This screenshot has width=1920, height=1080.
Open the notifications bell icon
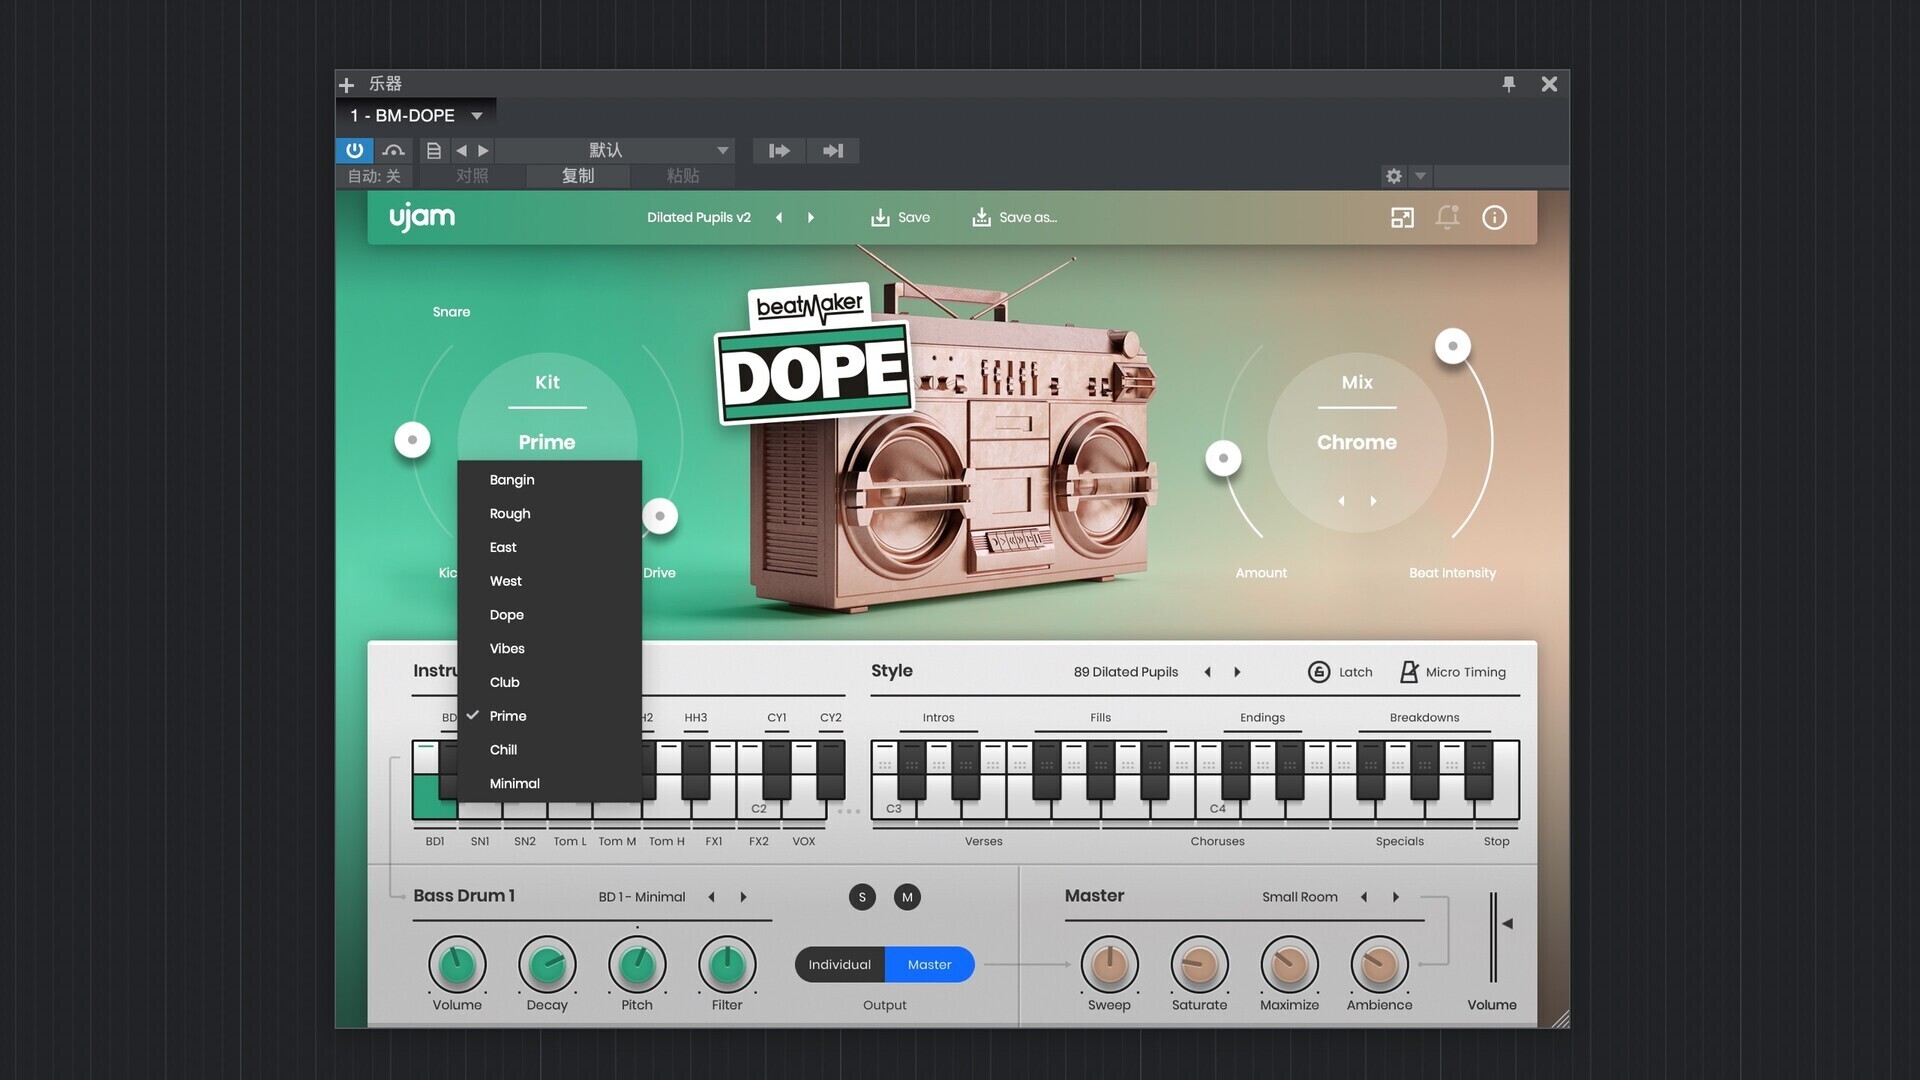(1448, 217)
